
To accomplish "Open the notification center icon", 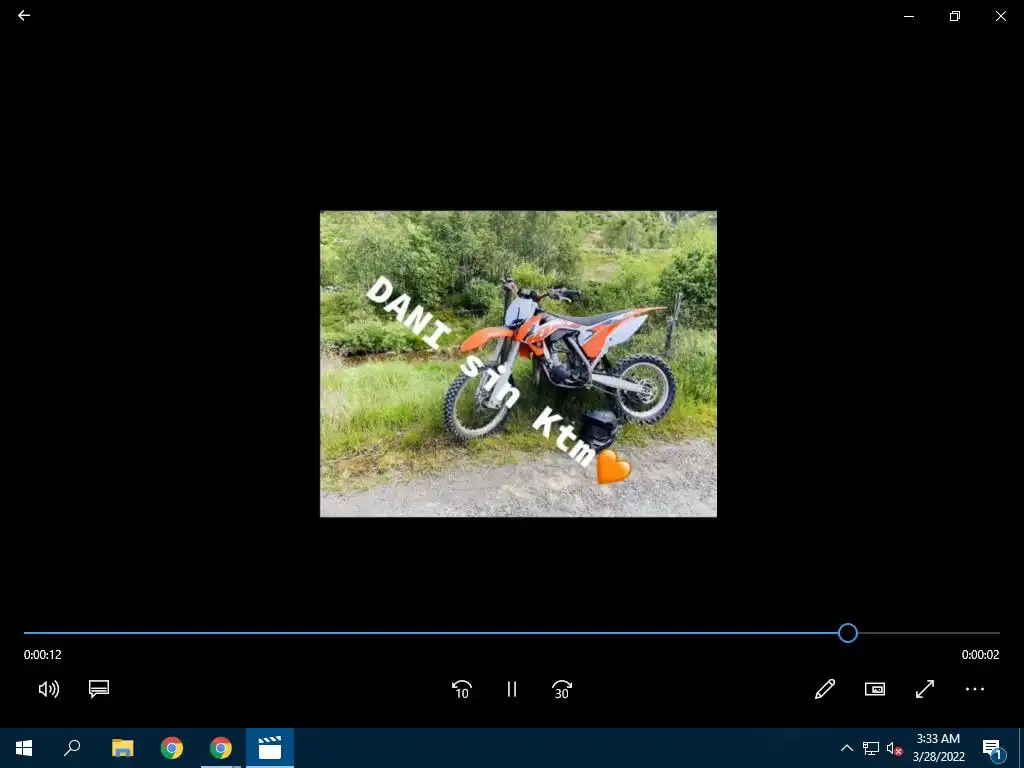I will coord(993,748).
